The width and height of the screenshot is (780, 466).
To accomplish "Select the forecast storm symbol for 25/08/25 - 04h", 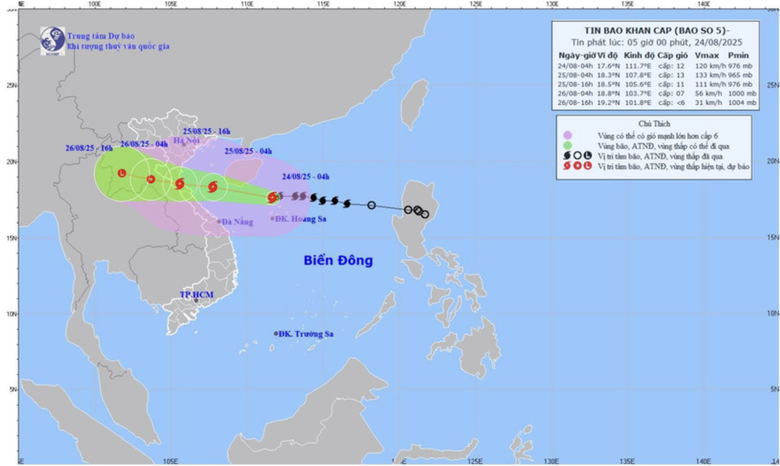I will [x=212, y=186].
